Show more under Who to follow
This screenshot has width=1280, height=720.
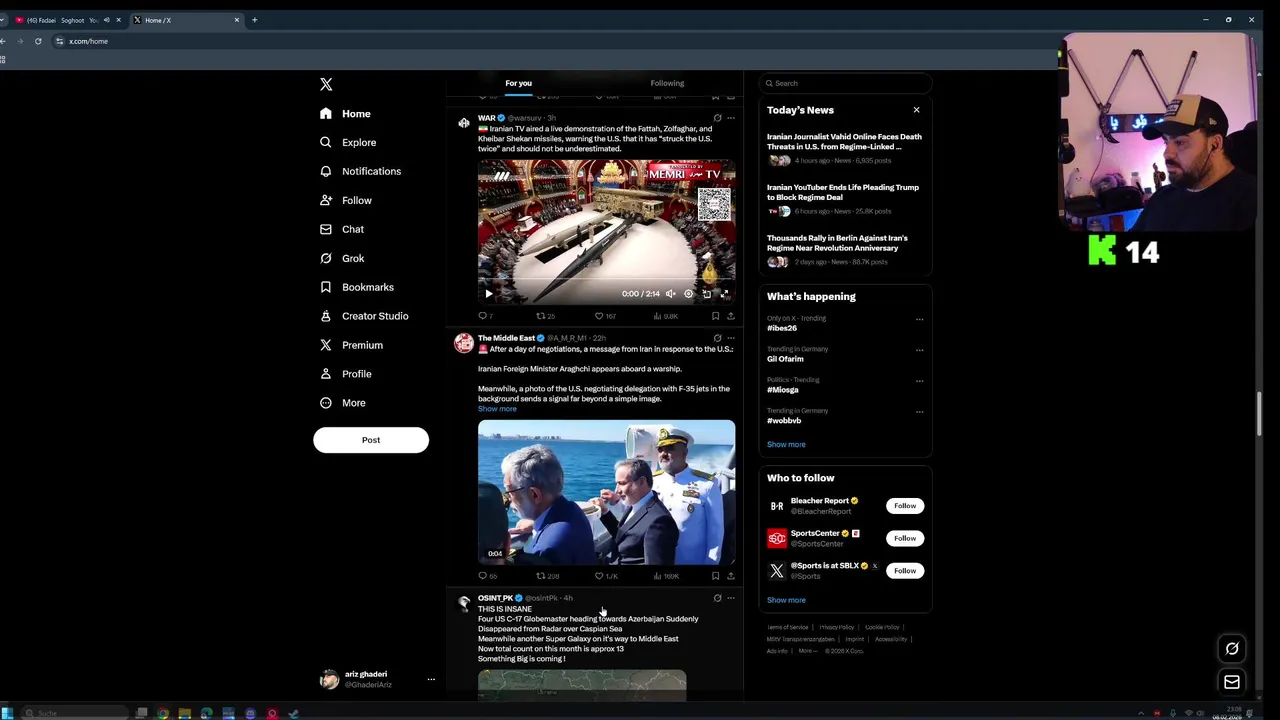coord(786,600)
